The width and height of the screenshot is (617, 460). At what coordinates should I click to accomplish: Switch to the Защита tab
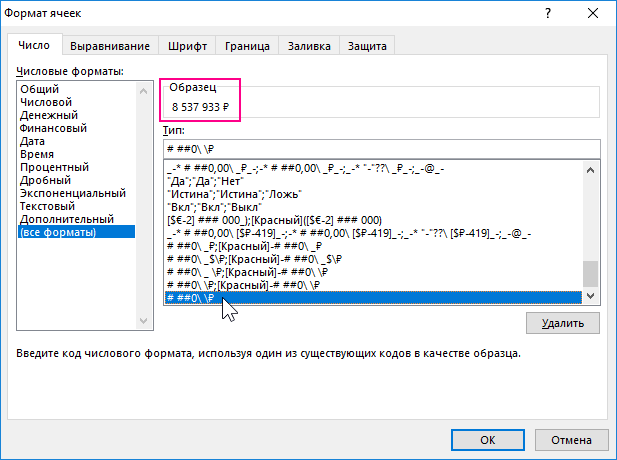point(367,46)
